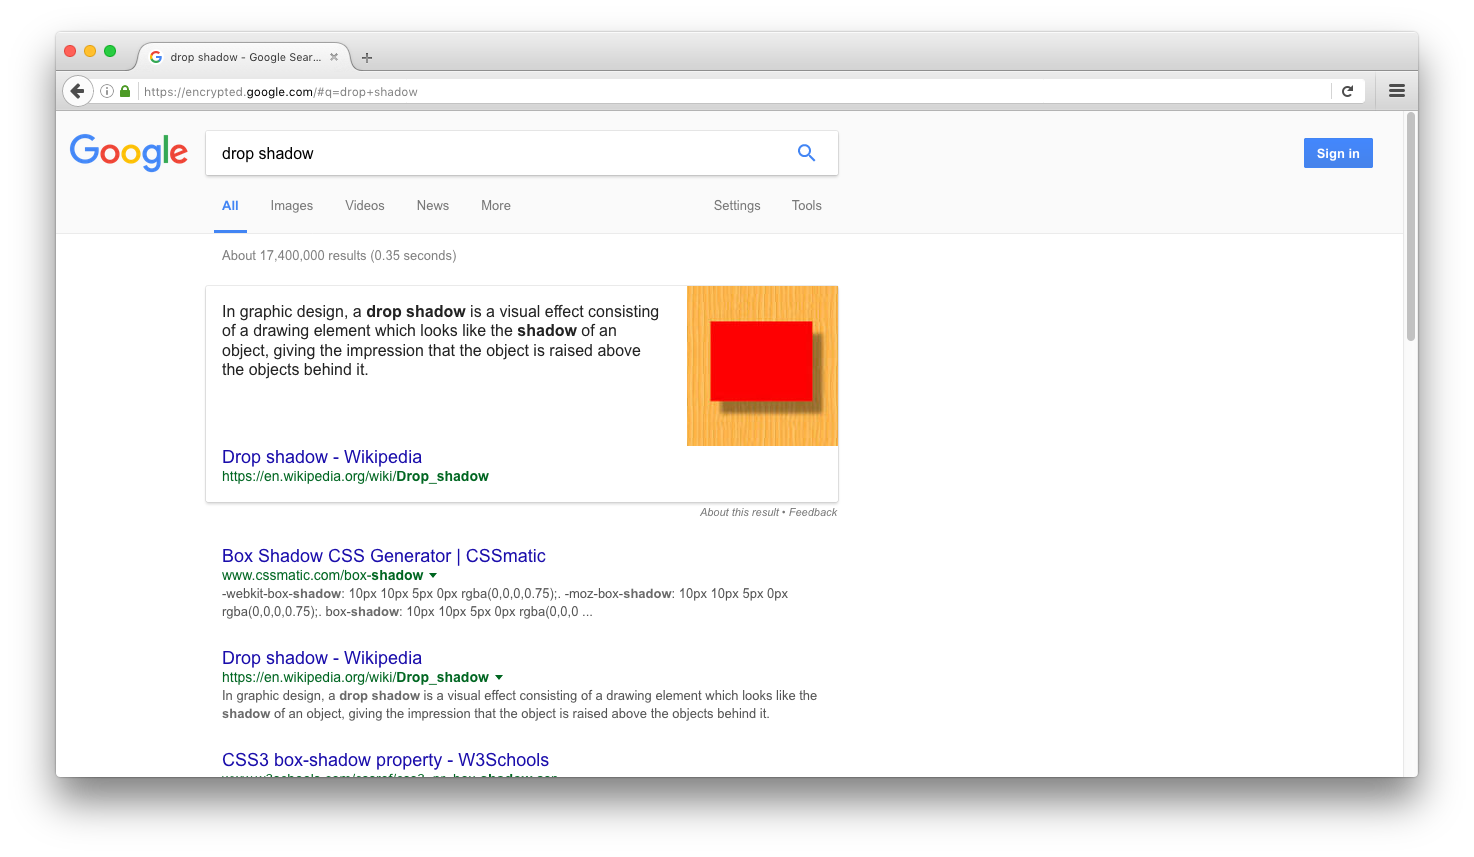Focus the browser address bar

coord(735,91)
